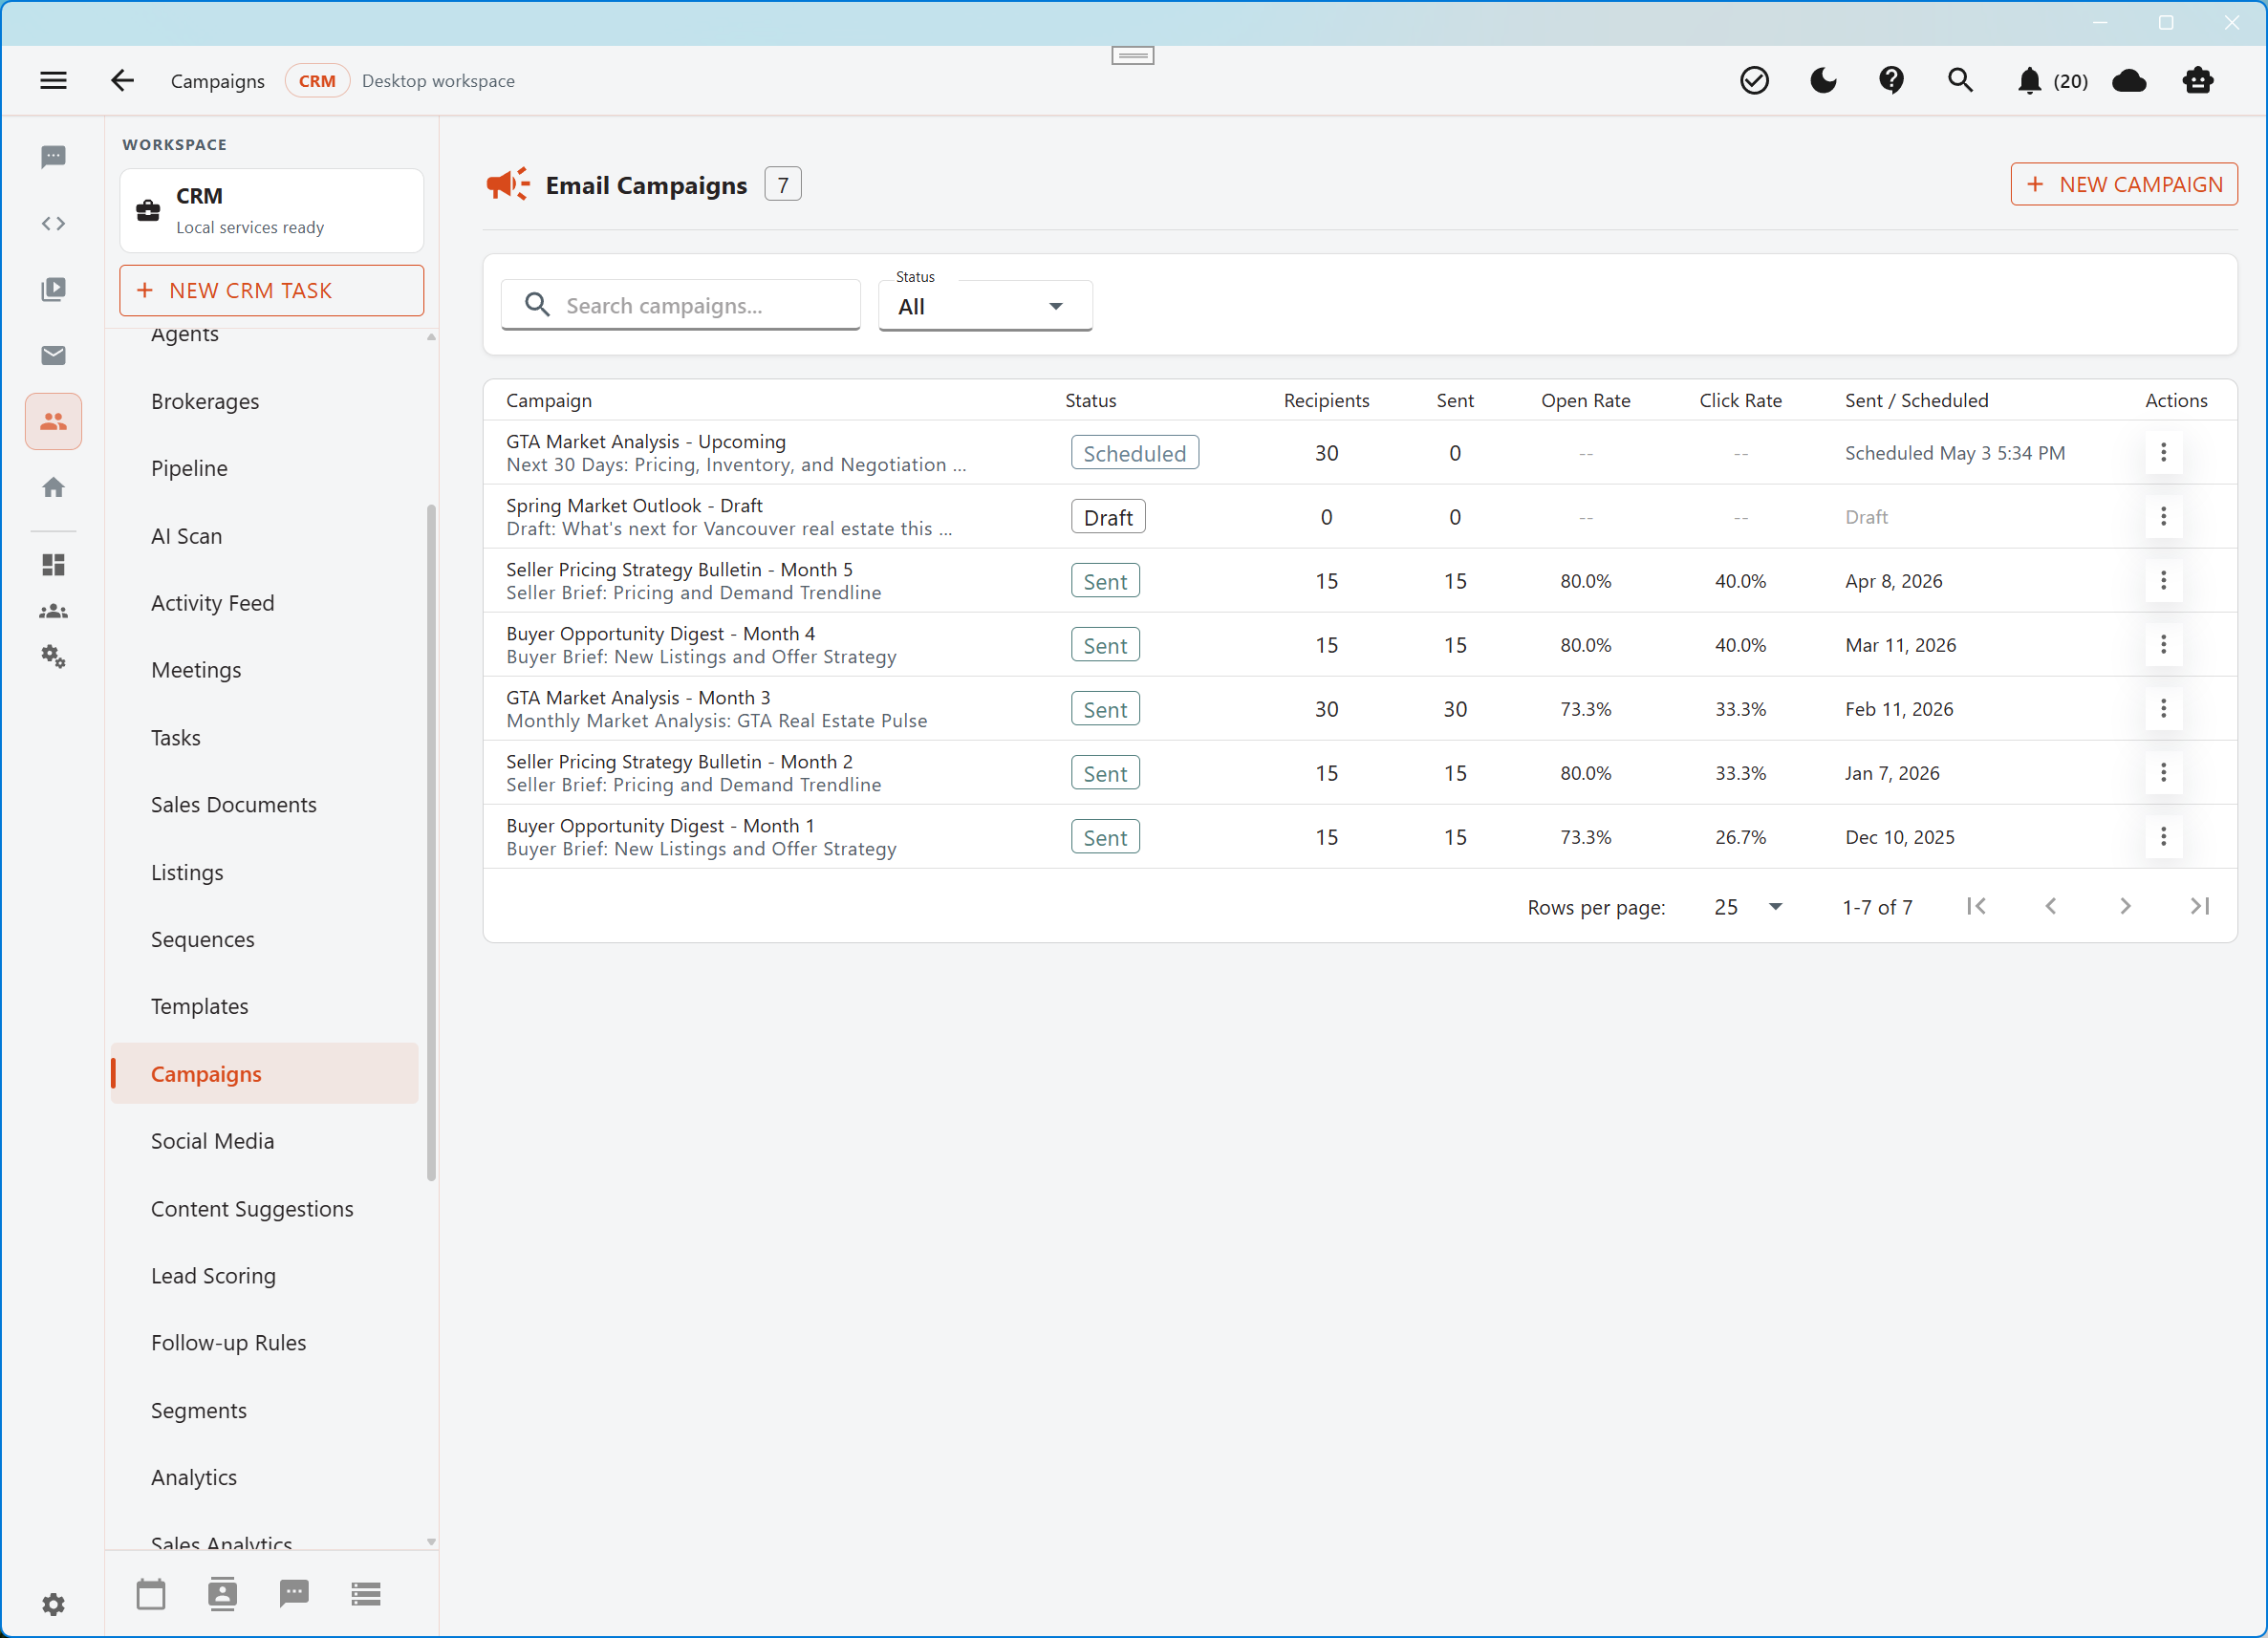The image size is (2268, 1638).
Task: Open Sequences in the sidebar
Action: pyautogui.click(x=264, y=939)
